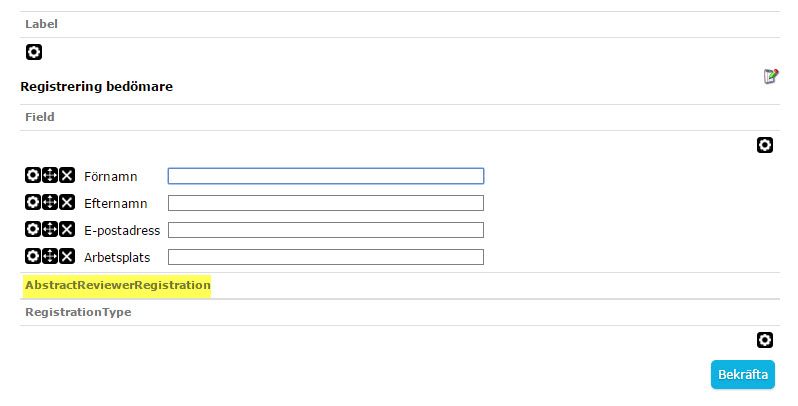Image resolution: width=798 pixels, height=406 pixels.
Task: Click the settings gear below the Field header
Action: click(764, 145)
